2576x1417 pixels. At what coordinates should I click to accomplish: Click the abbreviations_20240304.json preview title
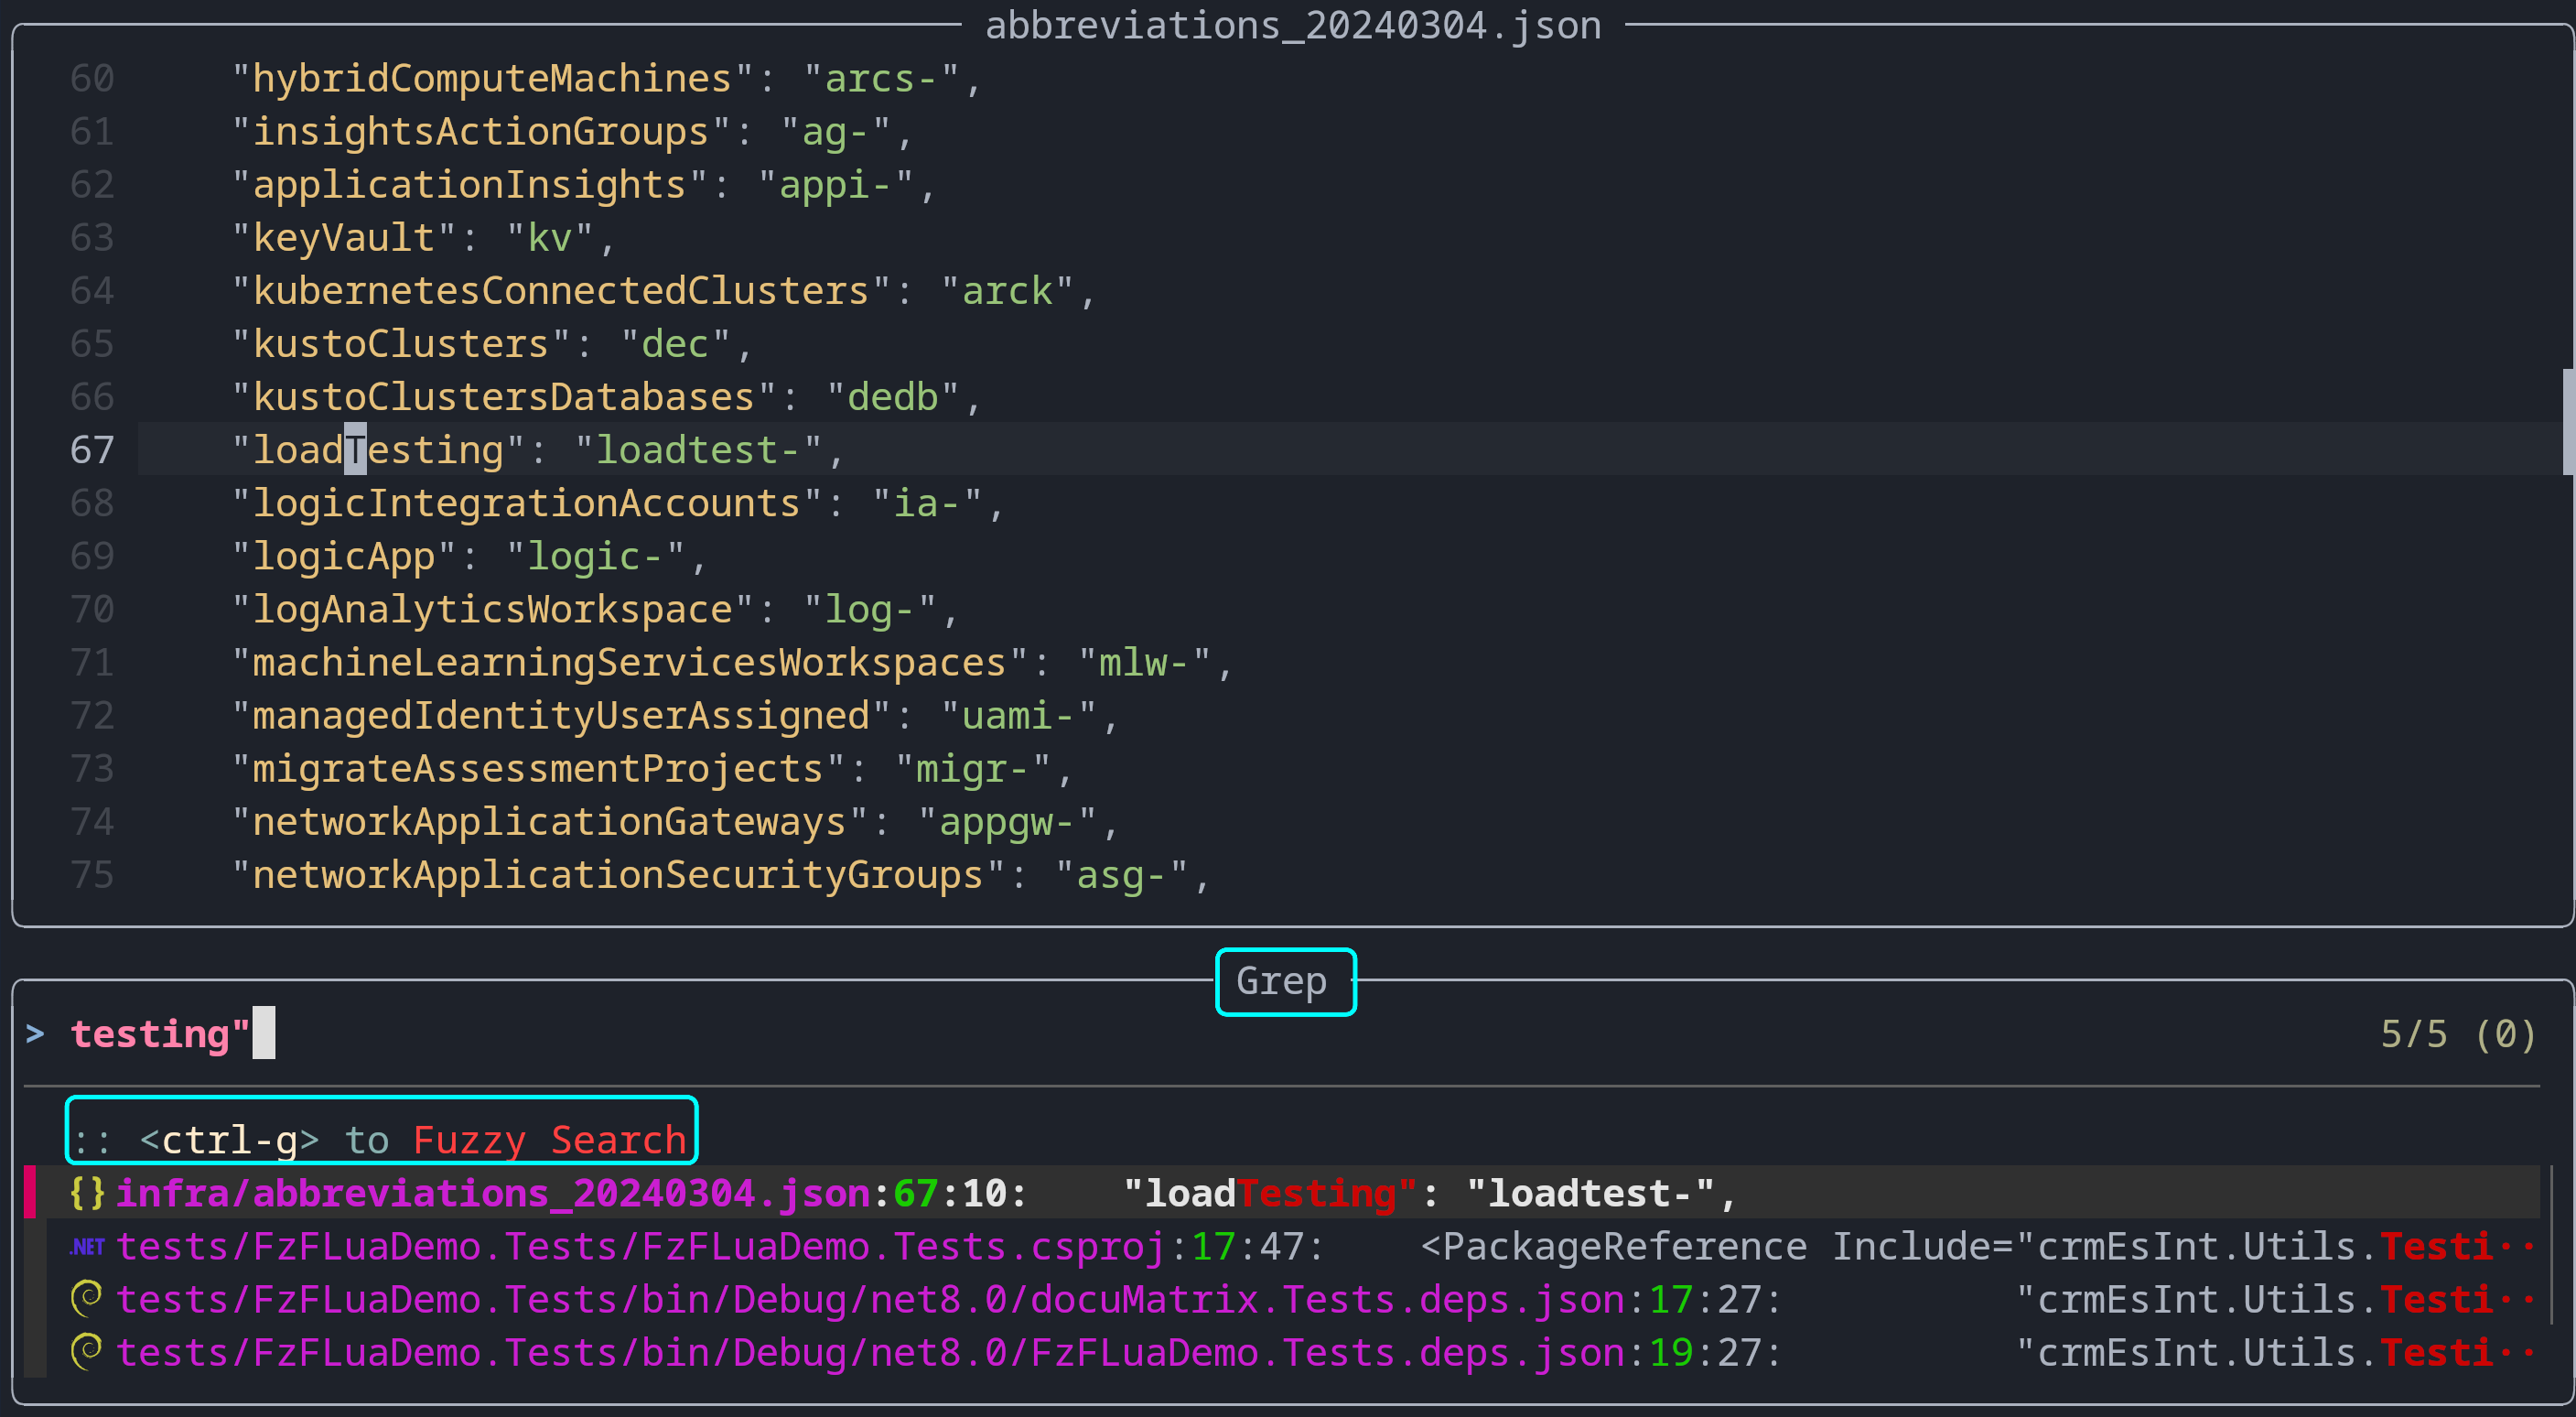(x=1292, y=26)
